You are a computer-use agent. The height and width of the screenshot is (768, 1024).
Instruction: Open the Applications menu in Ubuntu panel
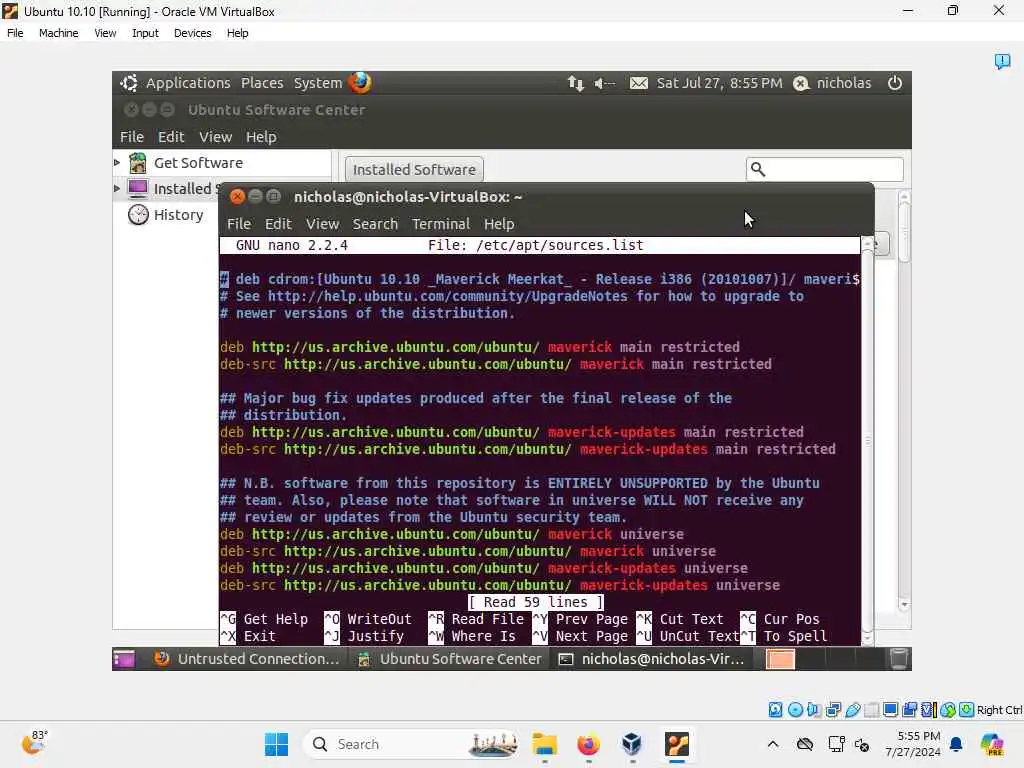coord(188,83)
